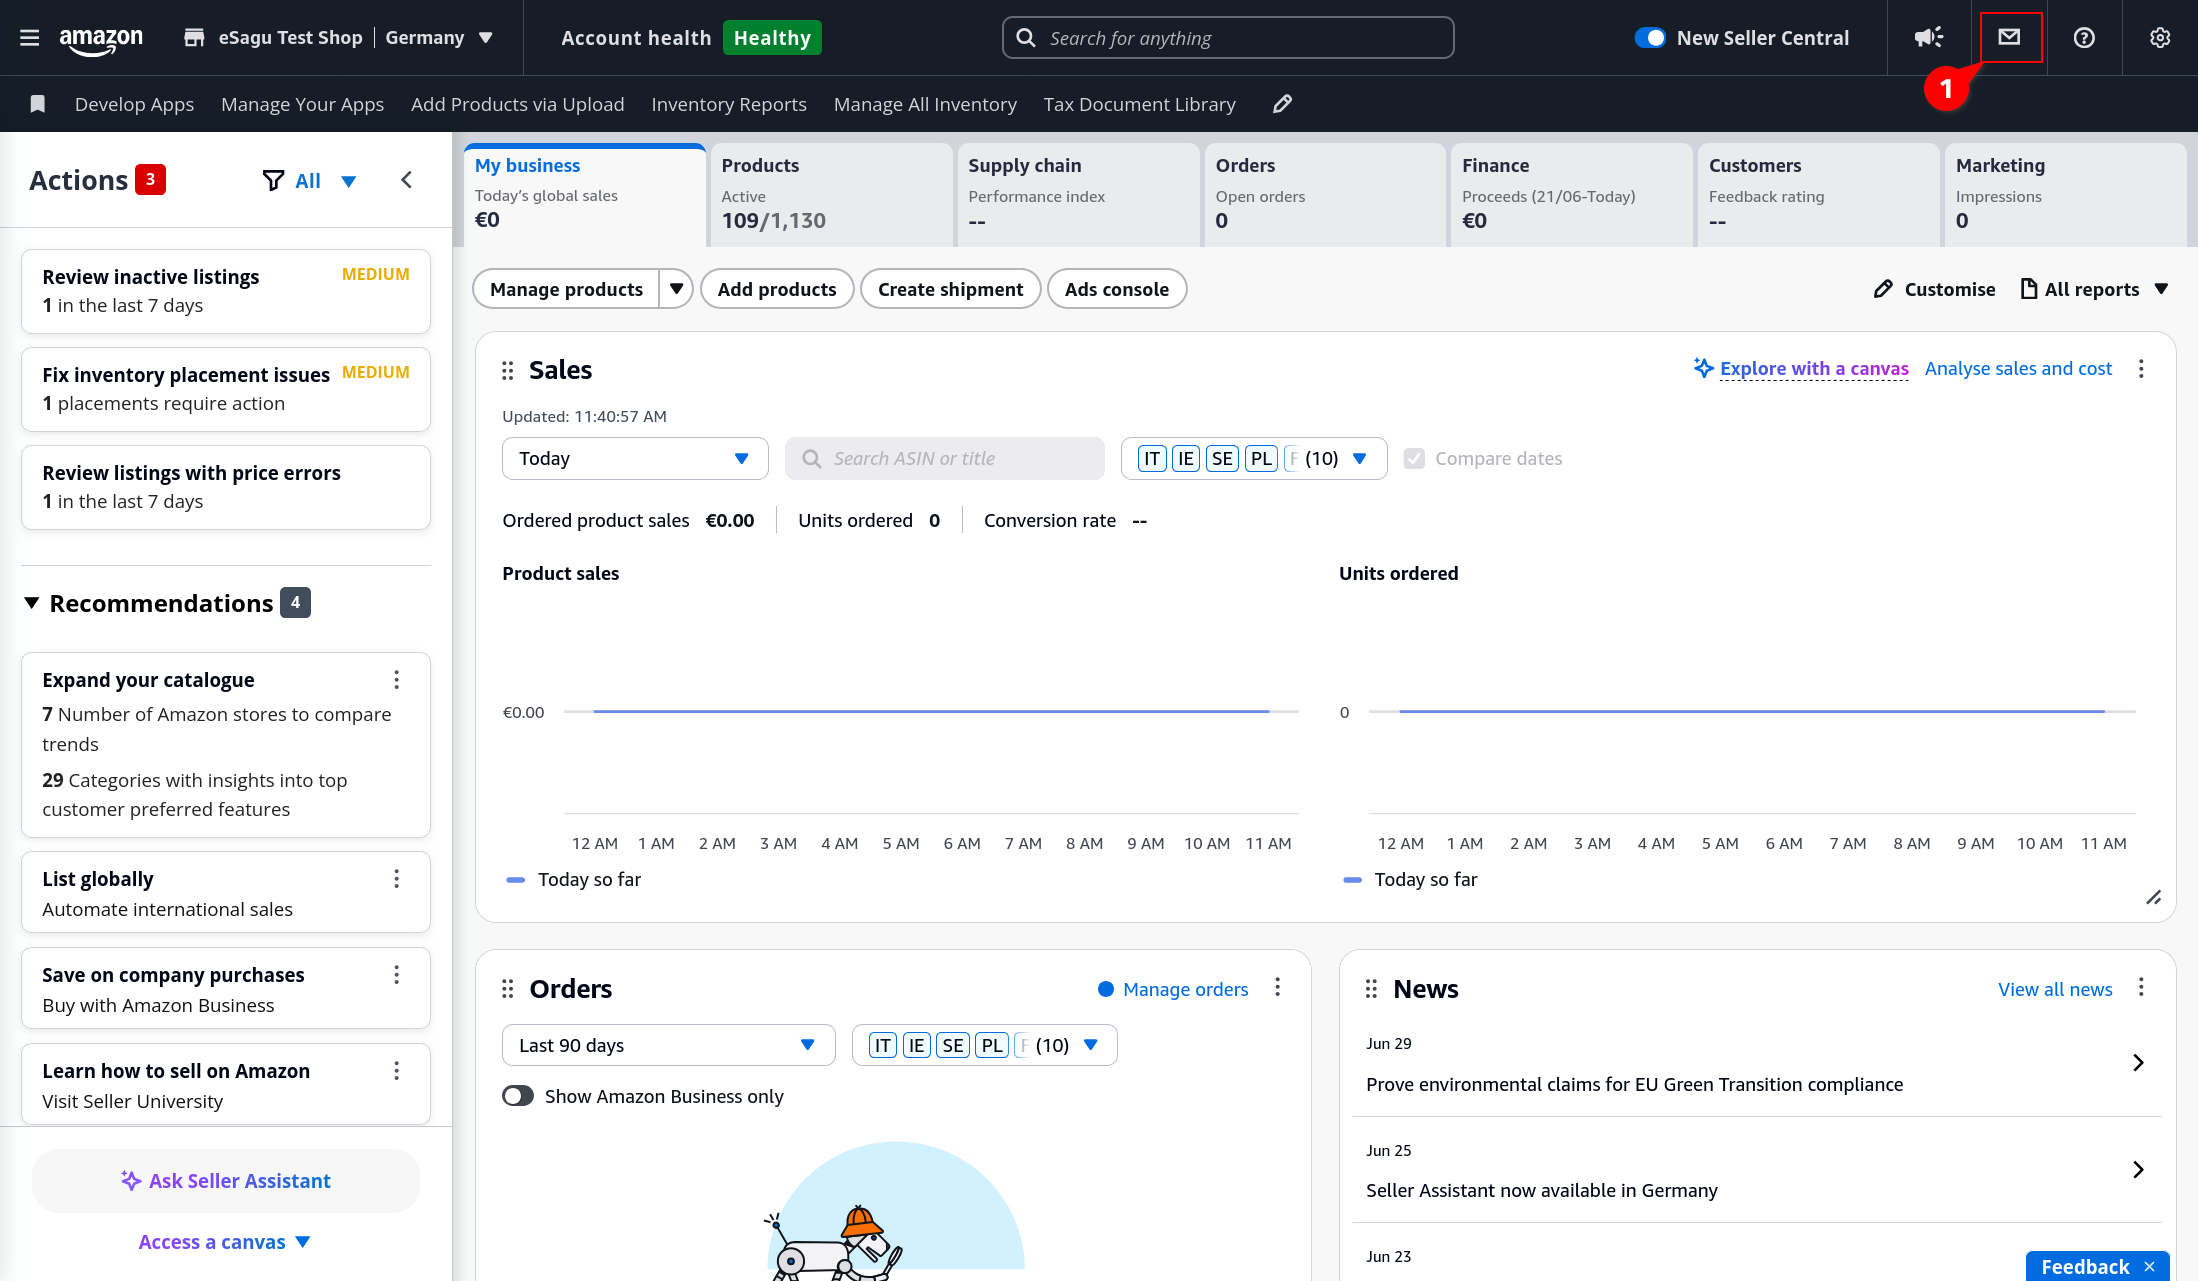Select the Customers tab
This screenshot has height=1281, width=2198.
pos(1819,195)
